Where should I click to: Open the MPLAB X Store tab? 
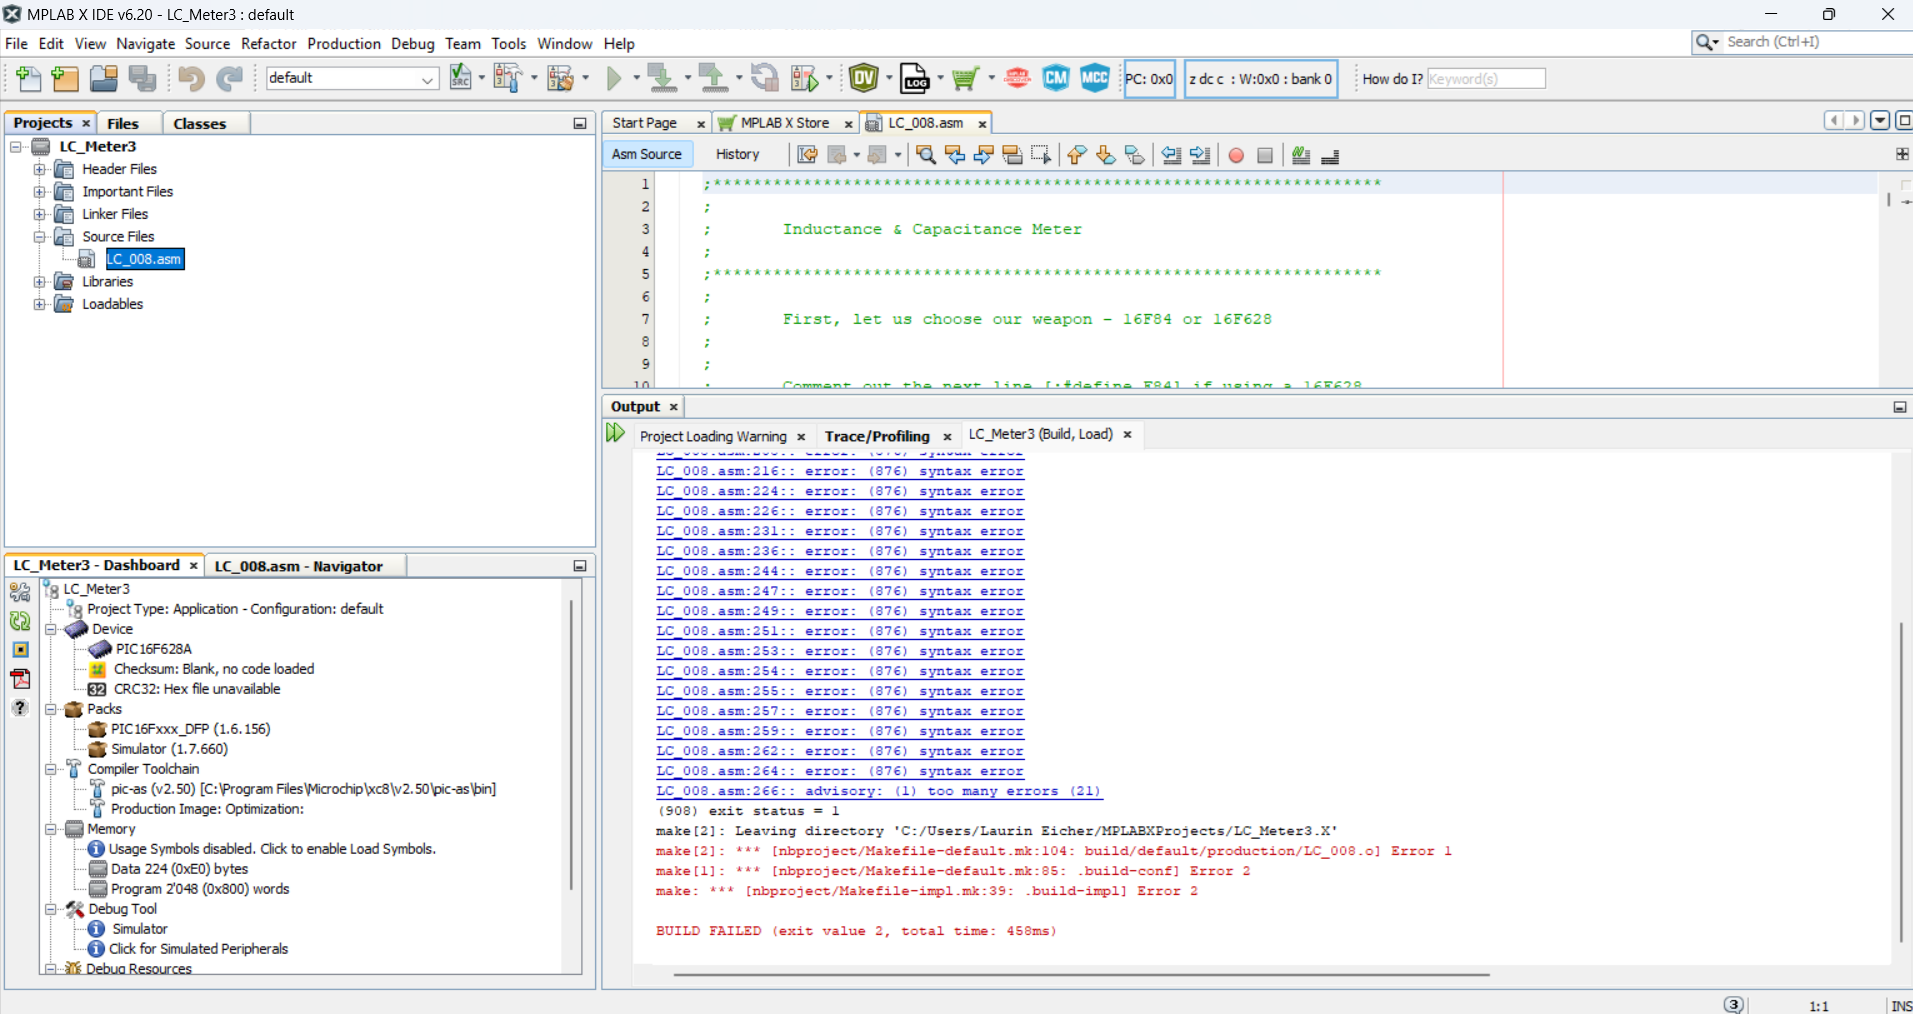785,123
